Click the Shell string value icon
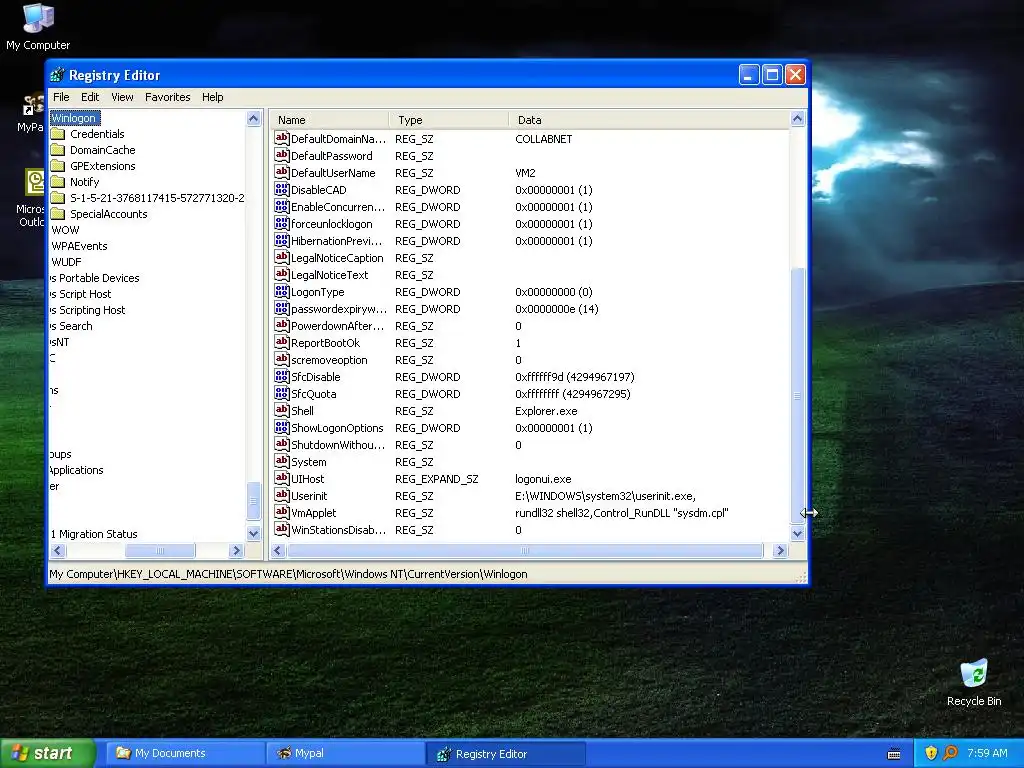1024x768 pixels. coord(281,410)
